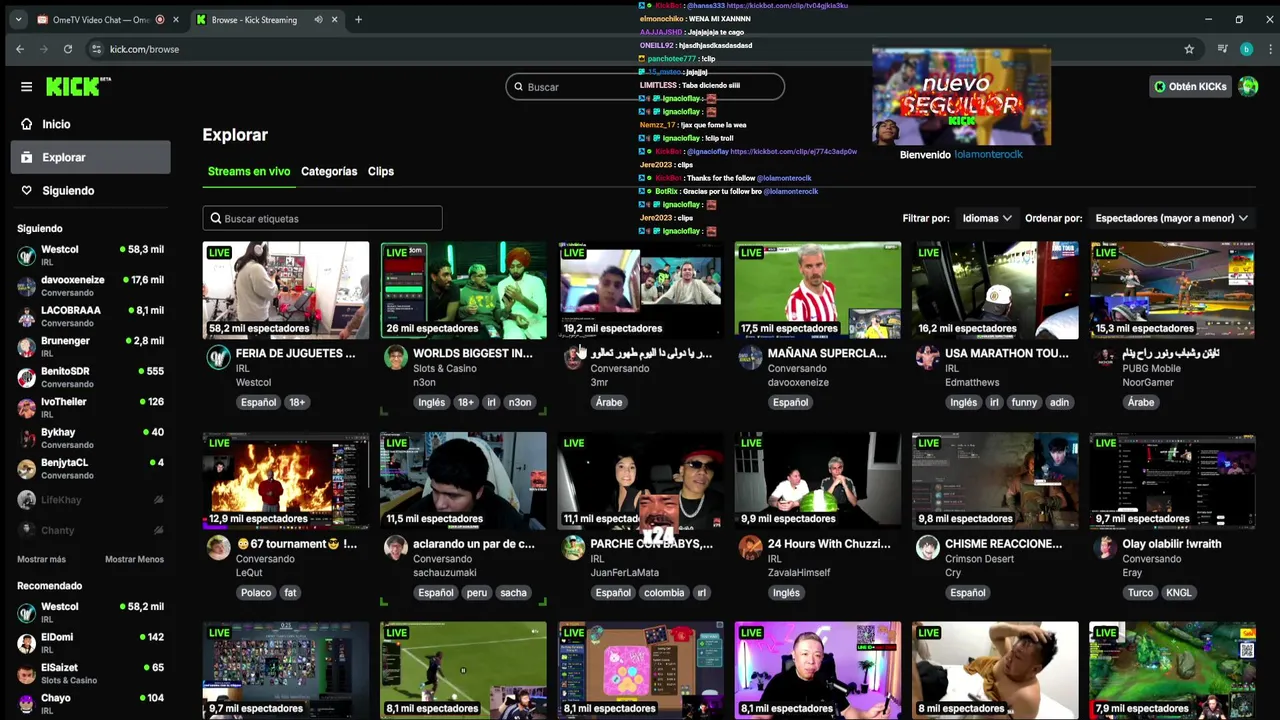Viewport: 1280px width, 720px height.
Task: Click the Bykhay avatar in sidebar
Action: click(27, 438)
